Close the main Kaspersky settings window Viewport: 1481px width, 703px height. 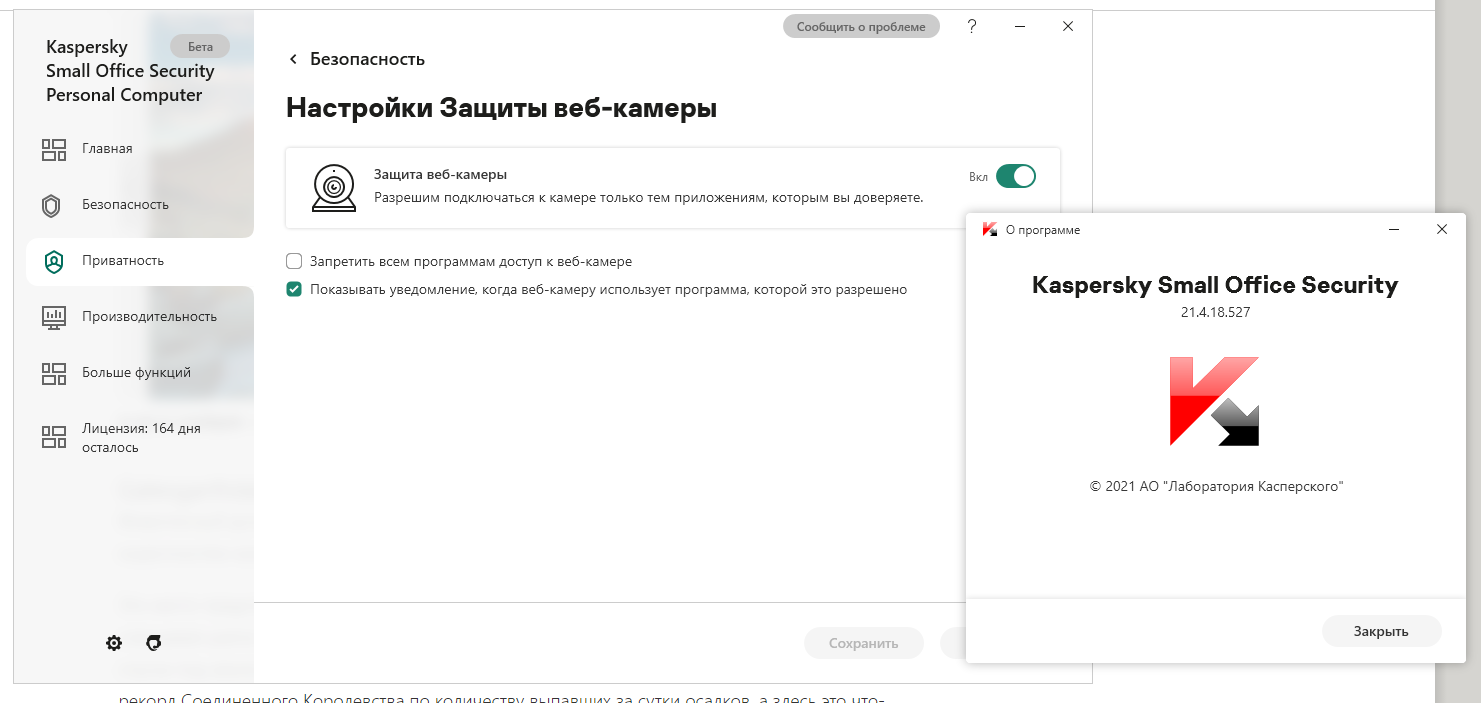1068,27
